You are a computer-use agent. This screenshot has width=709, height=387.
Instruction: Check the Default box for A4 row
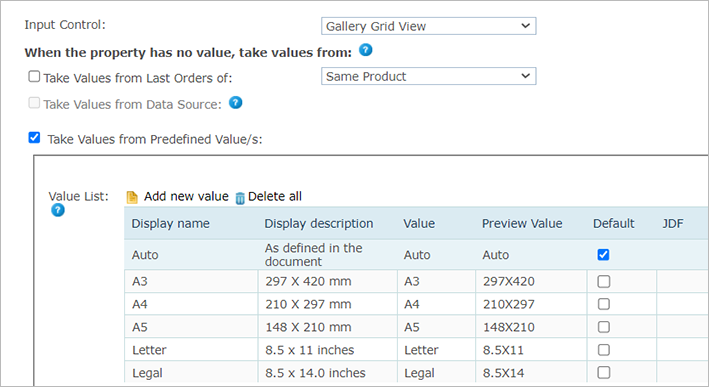pyautogui.click(x=603, y=304)
